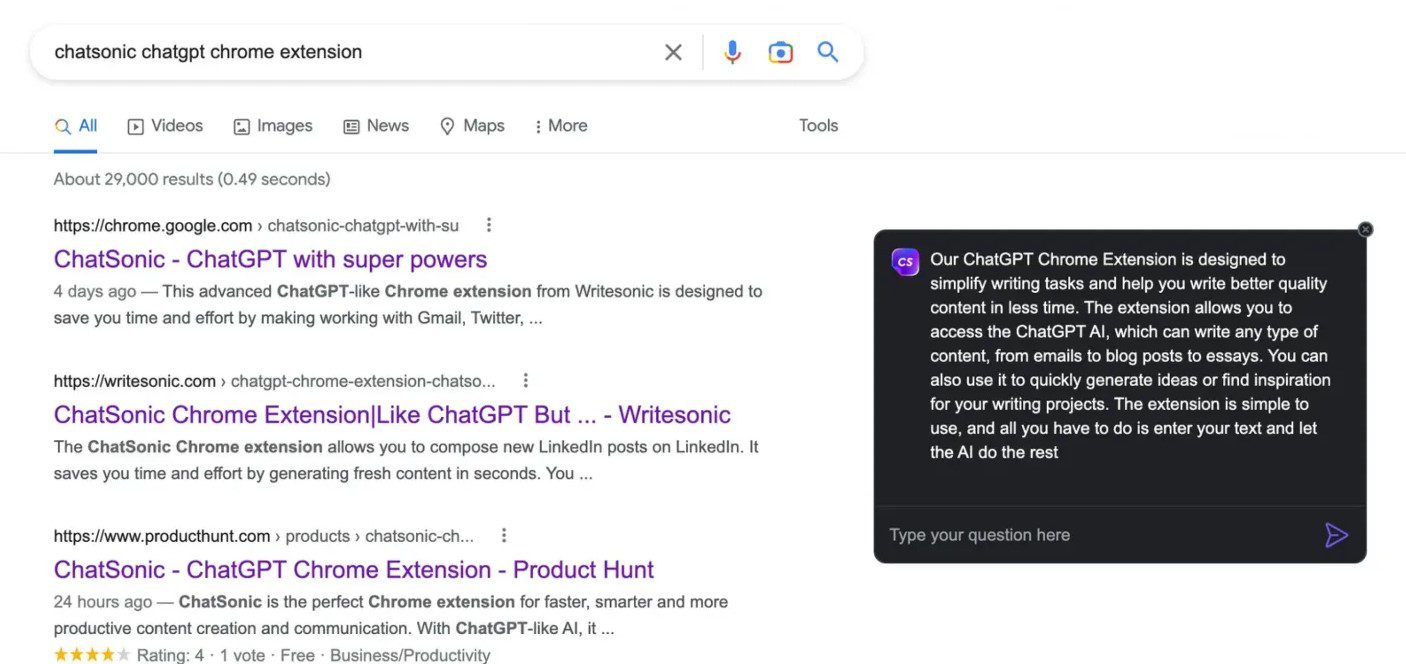Image resolution: width=1406 pixels, height=664 pixels.
Task: Click the microphone icon for voice search
Action: click(x=733, y=51)
